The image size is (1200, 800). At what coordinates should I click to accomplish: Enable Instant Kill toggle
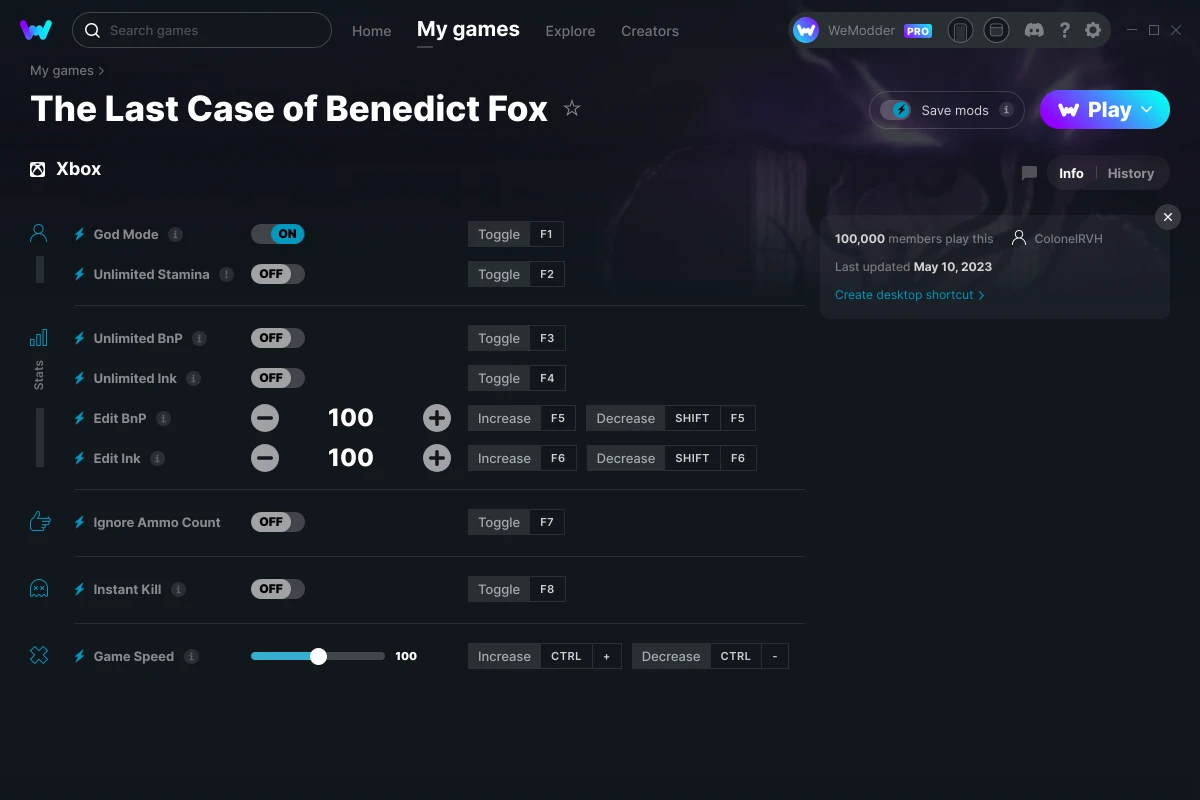click(x=277, y=589)
